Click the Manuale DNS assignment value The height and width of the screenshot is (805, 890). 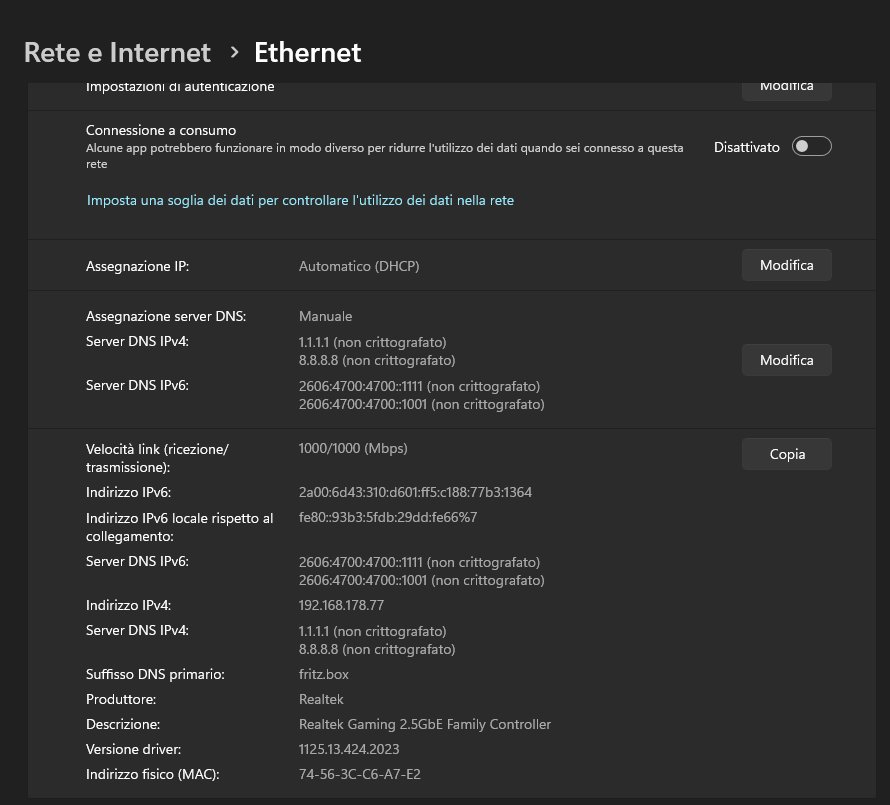point(325,316)
